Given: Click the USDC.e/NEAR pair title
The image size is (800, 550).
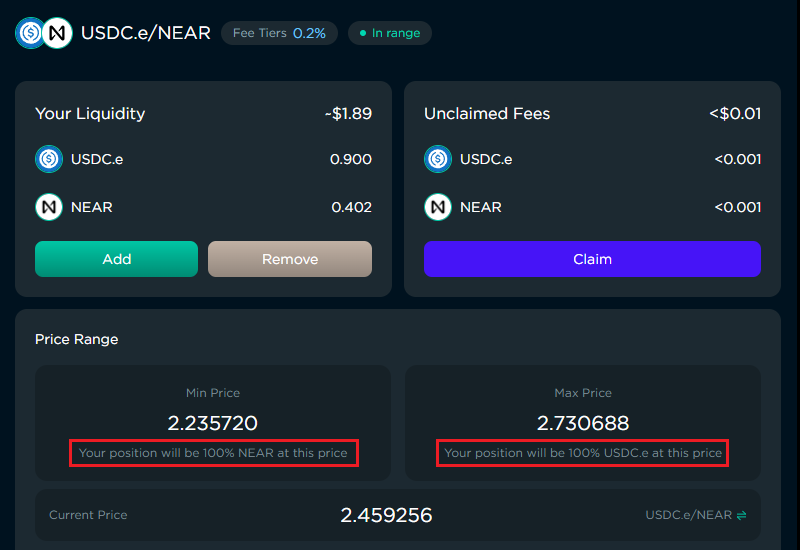Looking at the screenshot, I should (146, 33).
